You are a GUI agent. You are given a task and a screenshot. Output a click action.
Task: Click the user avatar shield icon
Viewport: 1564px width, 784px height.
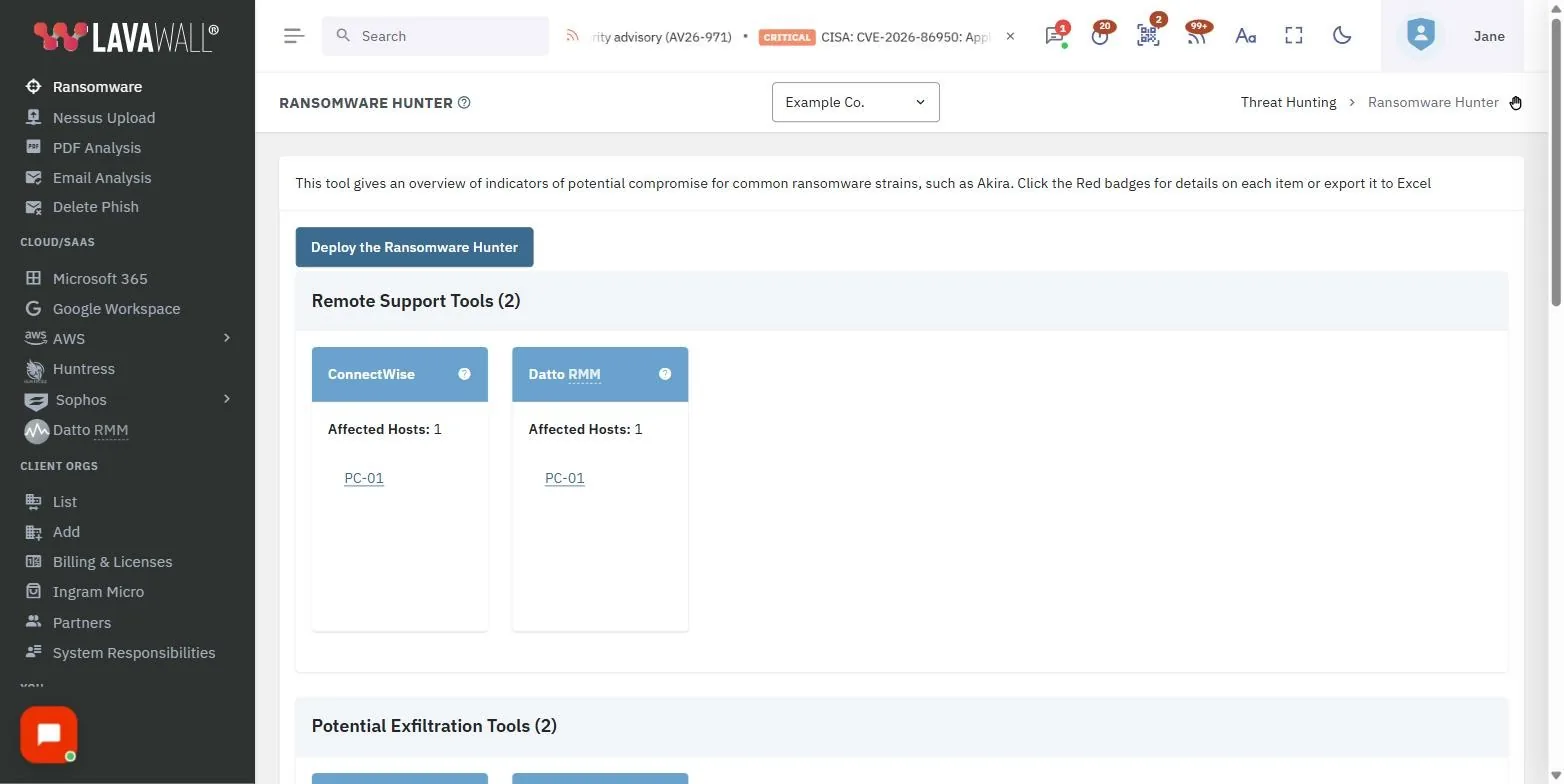click(x=1420, y=36)
